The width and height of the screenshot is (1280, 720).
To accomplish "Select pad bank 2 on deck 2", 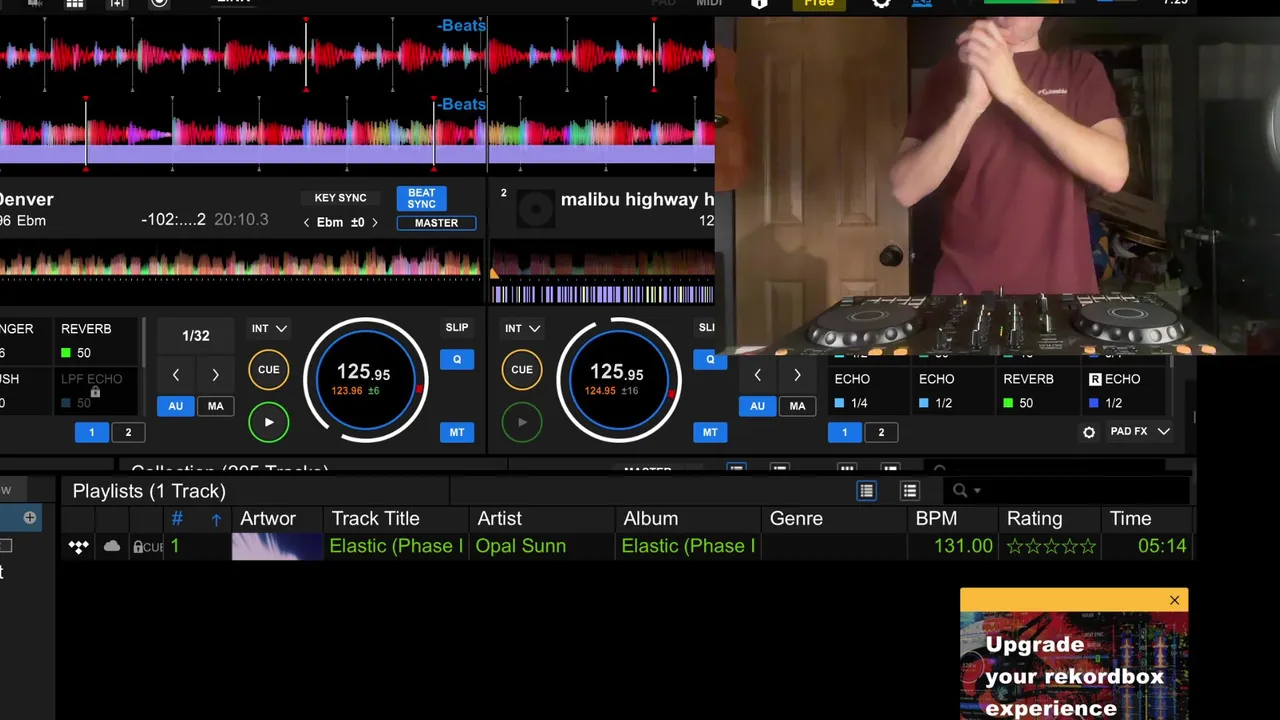I will click(x=881, y=432).
